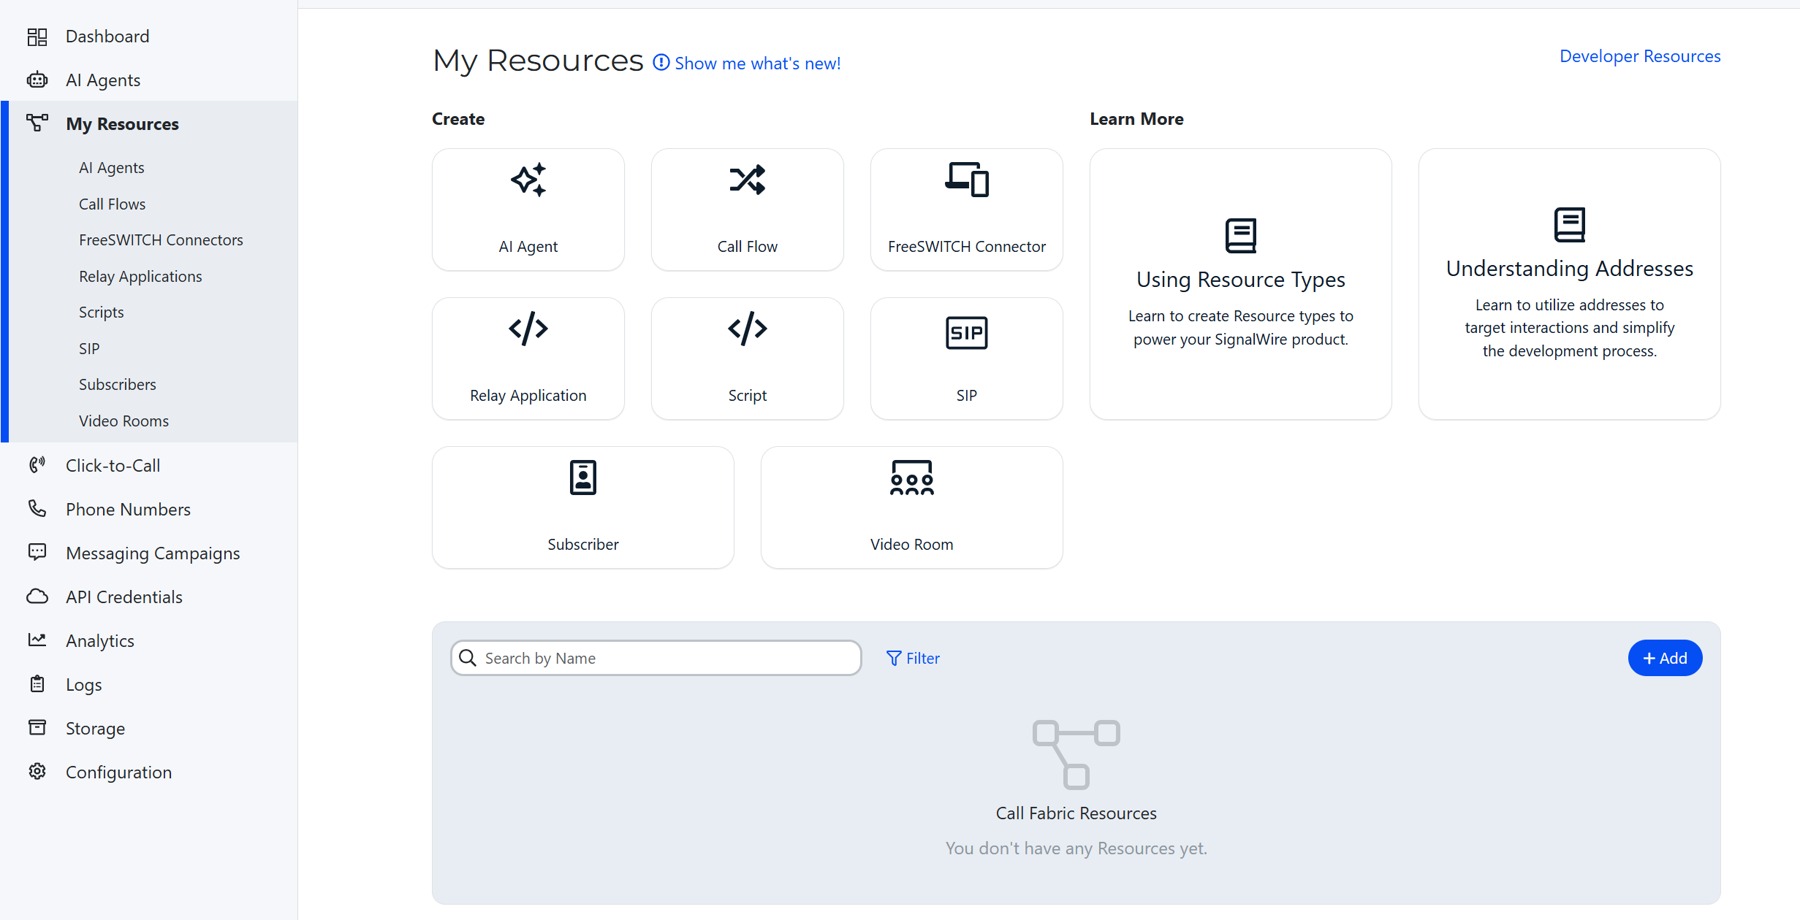Click the API Credentials cloud icon
Screen dimensions: 1800x920
tap(37, 596)
